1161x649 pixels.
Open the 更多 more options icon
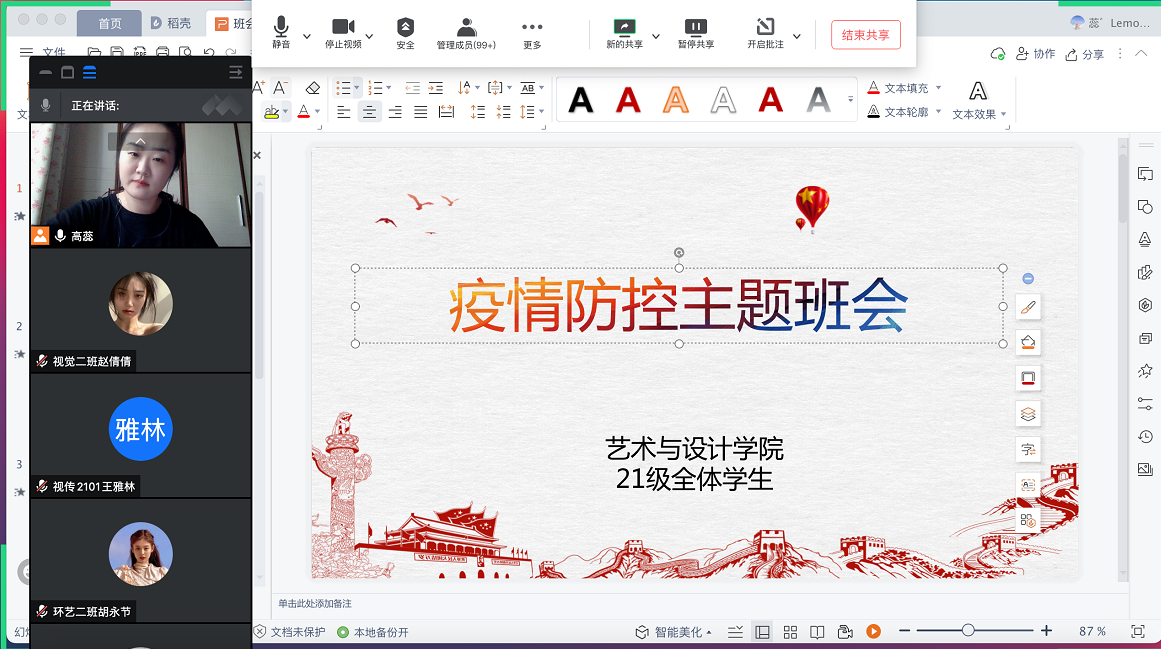(x=532, y=28)
